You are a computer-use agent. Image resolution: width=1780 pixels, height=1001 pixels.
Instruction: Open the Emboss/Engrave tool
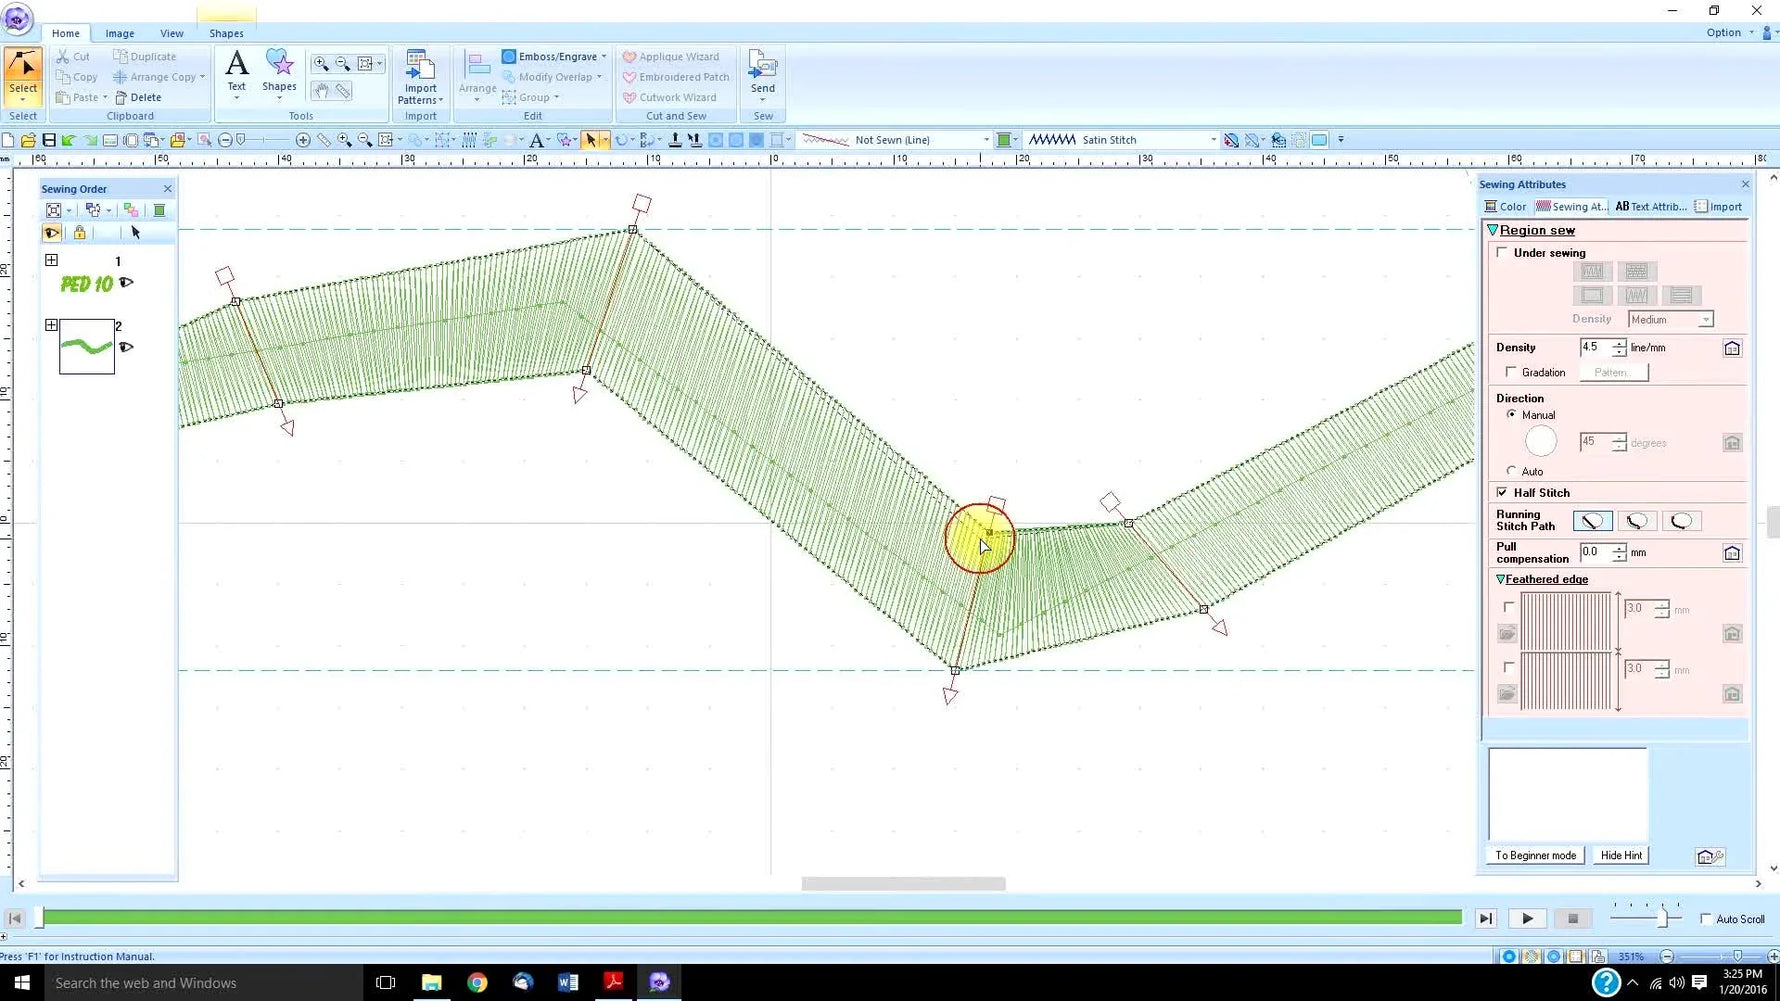click(x=550, y=56)
